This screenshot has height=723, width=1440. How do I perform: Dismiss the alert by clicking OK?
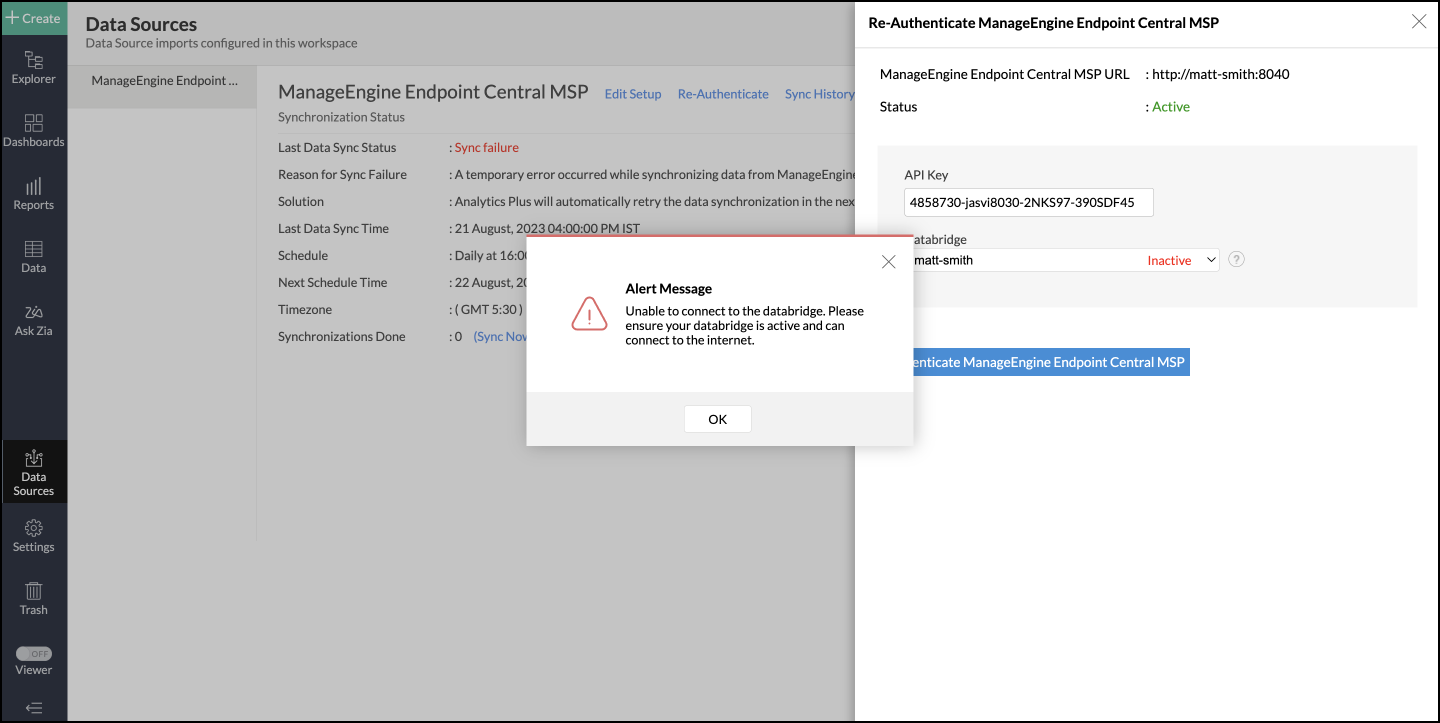pyautogui.click(x=717, y=418)
